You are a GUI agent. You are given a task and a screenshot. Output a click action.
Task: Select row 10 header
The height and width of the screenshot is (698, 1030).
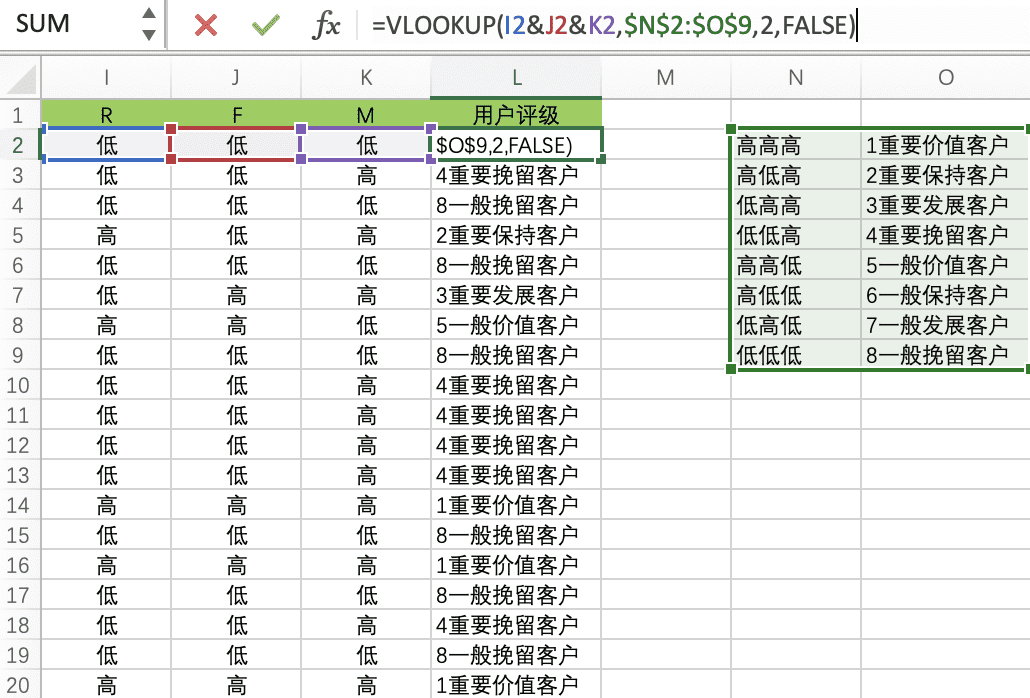(x=20, y=385)
